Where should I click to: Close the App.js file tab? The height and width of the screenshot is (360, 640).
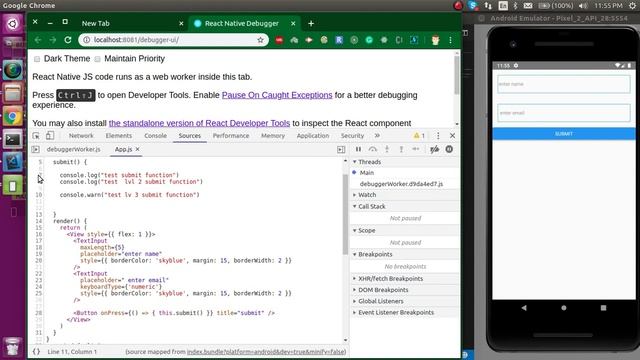pos(138,149)
